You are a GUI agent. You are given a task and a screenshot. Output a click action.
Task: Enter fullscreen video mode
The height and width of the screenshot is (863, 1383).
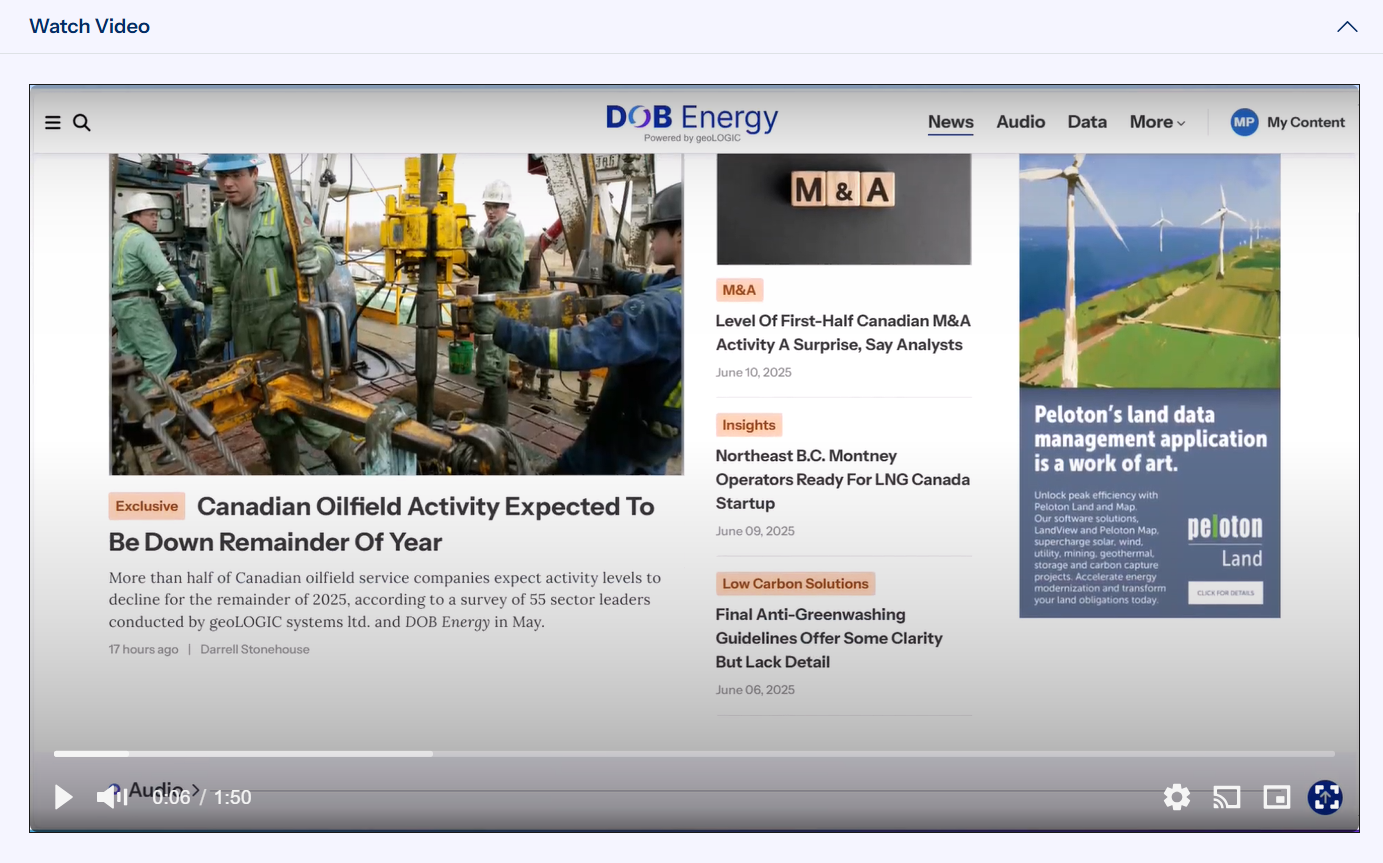(1325, 797)
